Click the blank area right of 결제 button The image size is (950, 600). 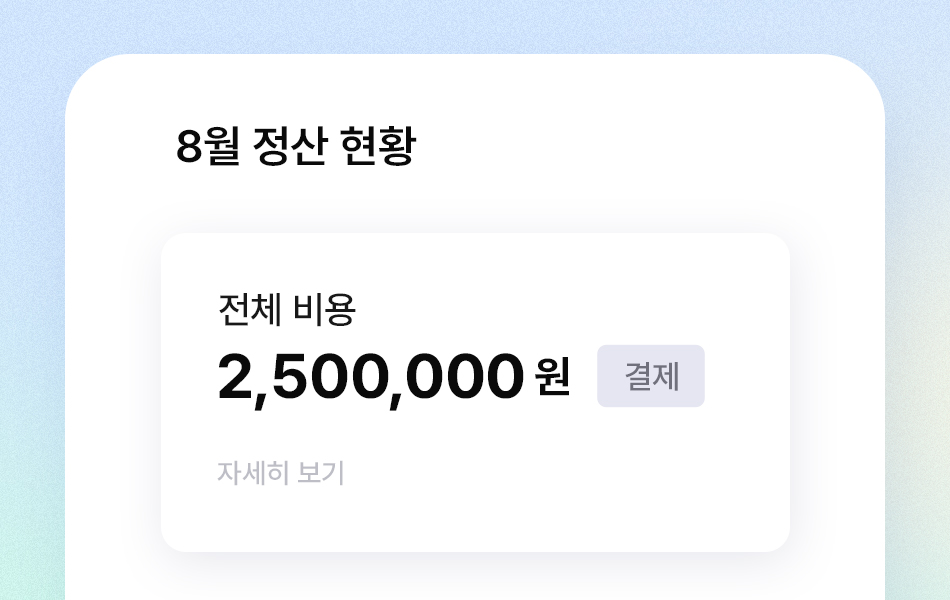(x=745, y=376)
